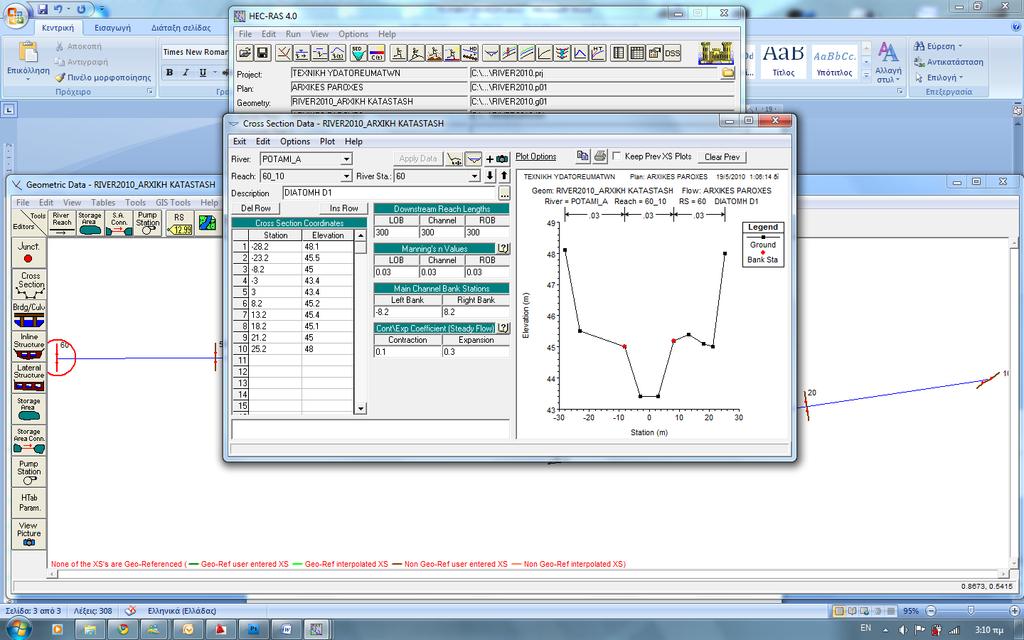Toggle Keep Prev XS Plots checkbox
The height and width of the screenshot is (640, 1024).
coord(616,157)
